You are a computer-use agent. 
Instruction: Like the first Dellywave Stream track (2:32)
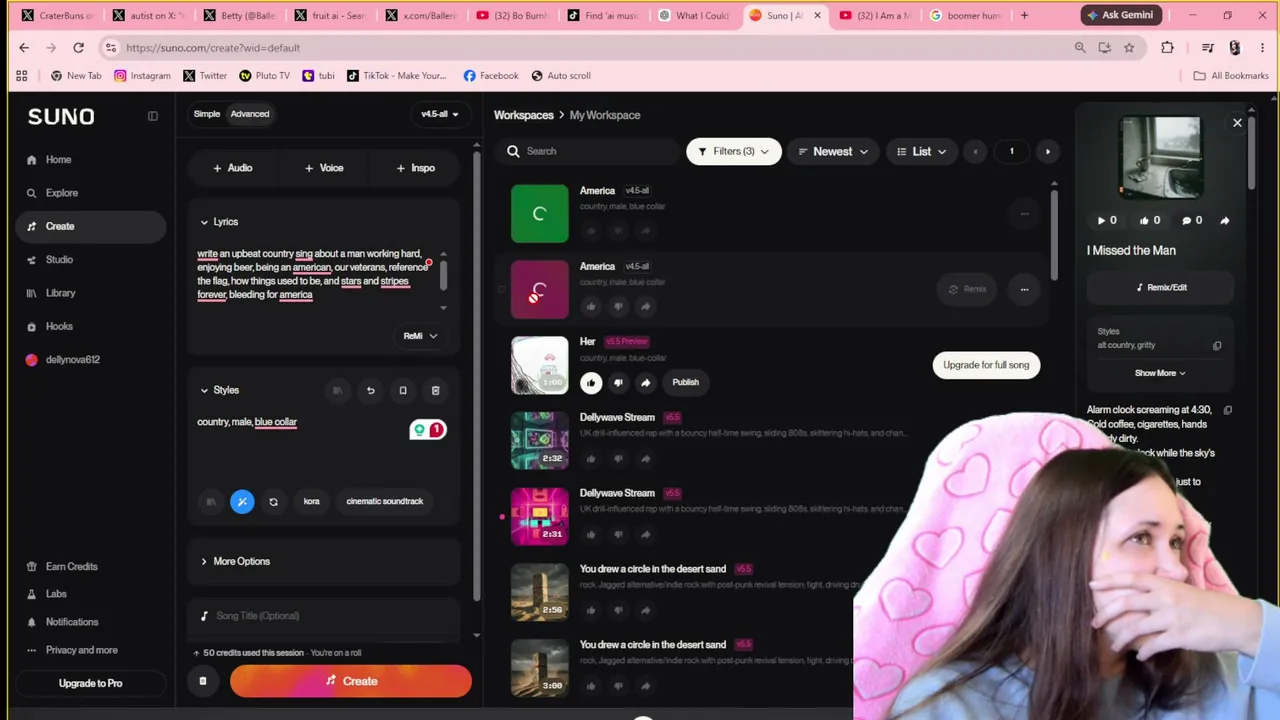(x=591, y=458)
